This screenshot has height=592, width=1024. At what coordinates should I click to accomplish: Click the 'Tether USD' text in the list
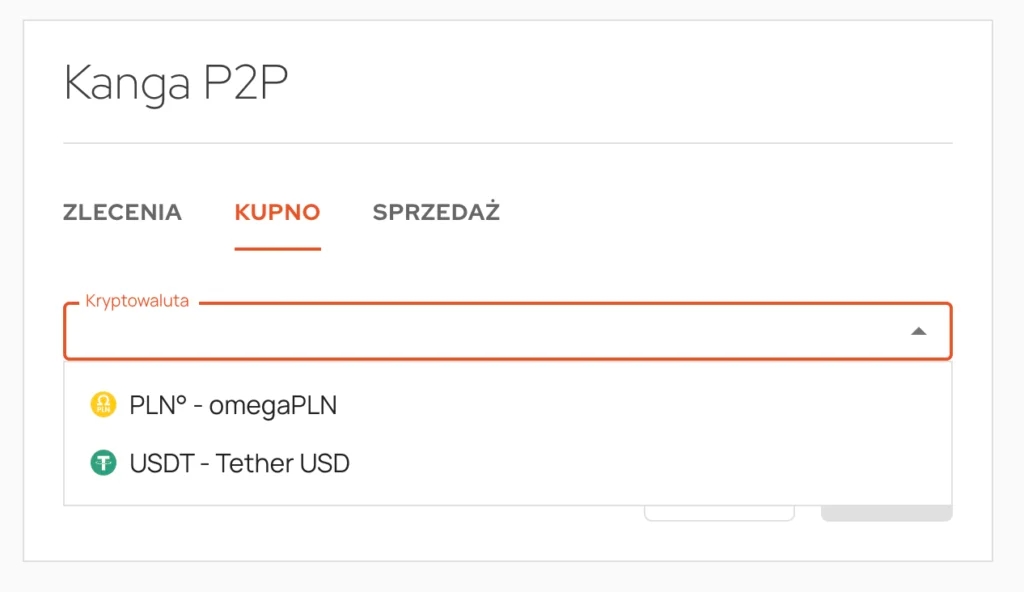283,463
